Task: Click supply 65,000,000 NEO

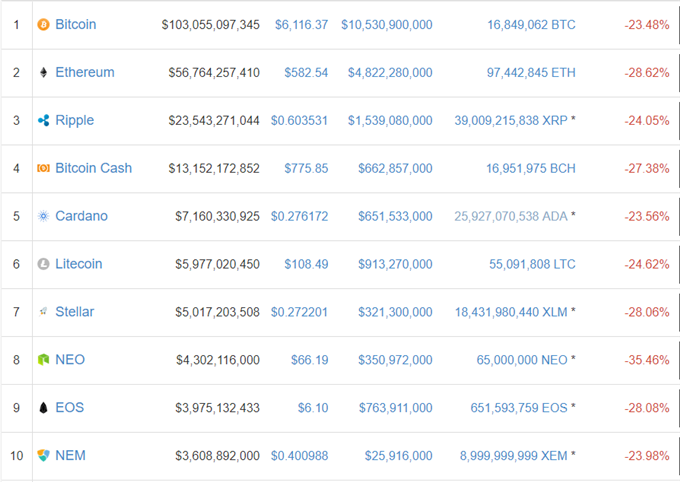Action: point(522,360)
